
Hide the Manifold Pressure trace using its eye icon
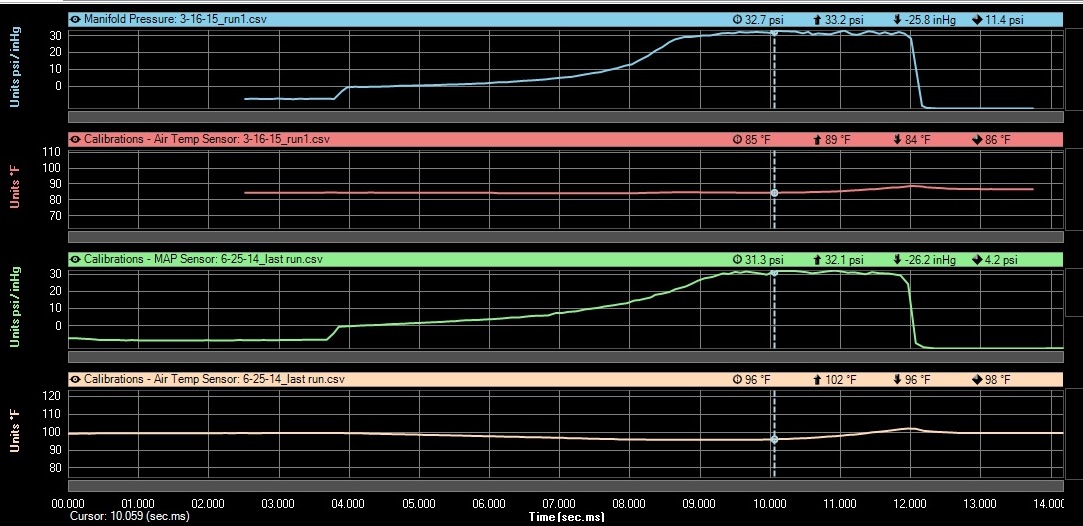75,19
